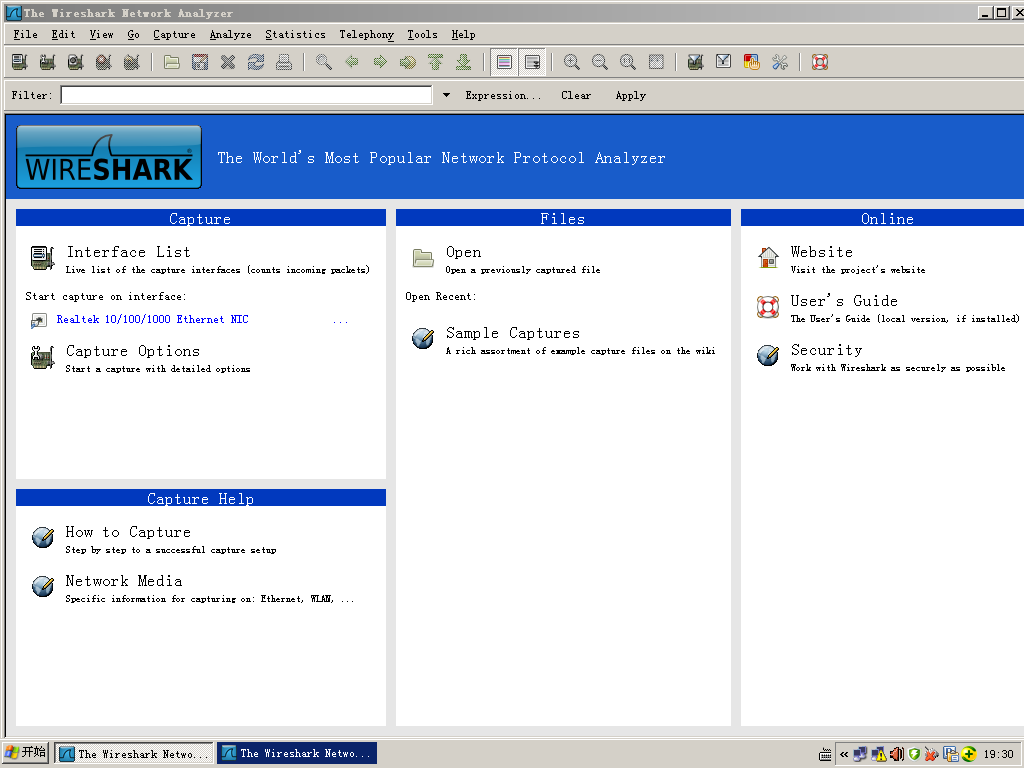The image size is (1024, 768).
Task: Open the Analyze menu
Action: pos(231,35)
